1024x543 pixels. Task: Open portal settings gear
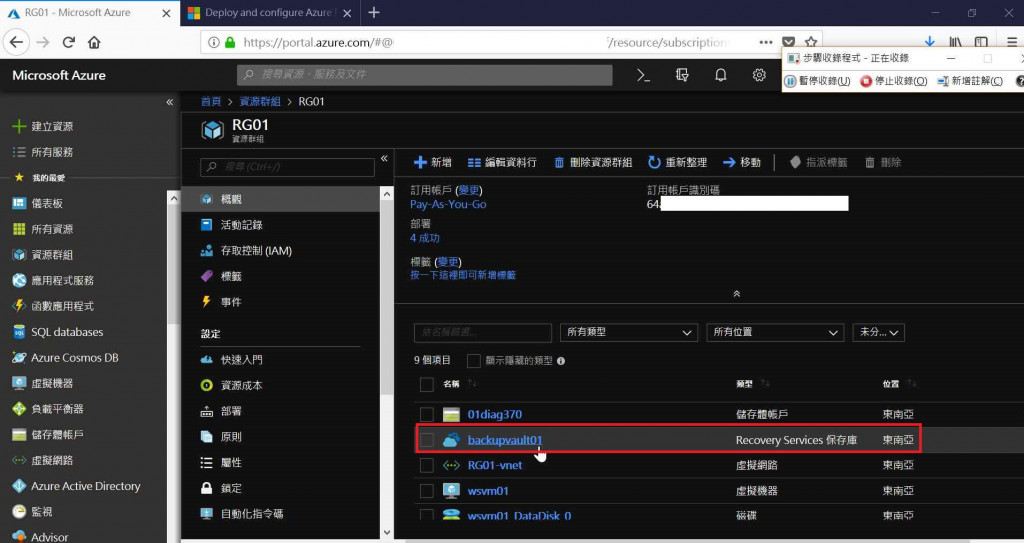pyautogui.click(x=759, y=75)
